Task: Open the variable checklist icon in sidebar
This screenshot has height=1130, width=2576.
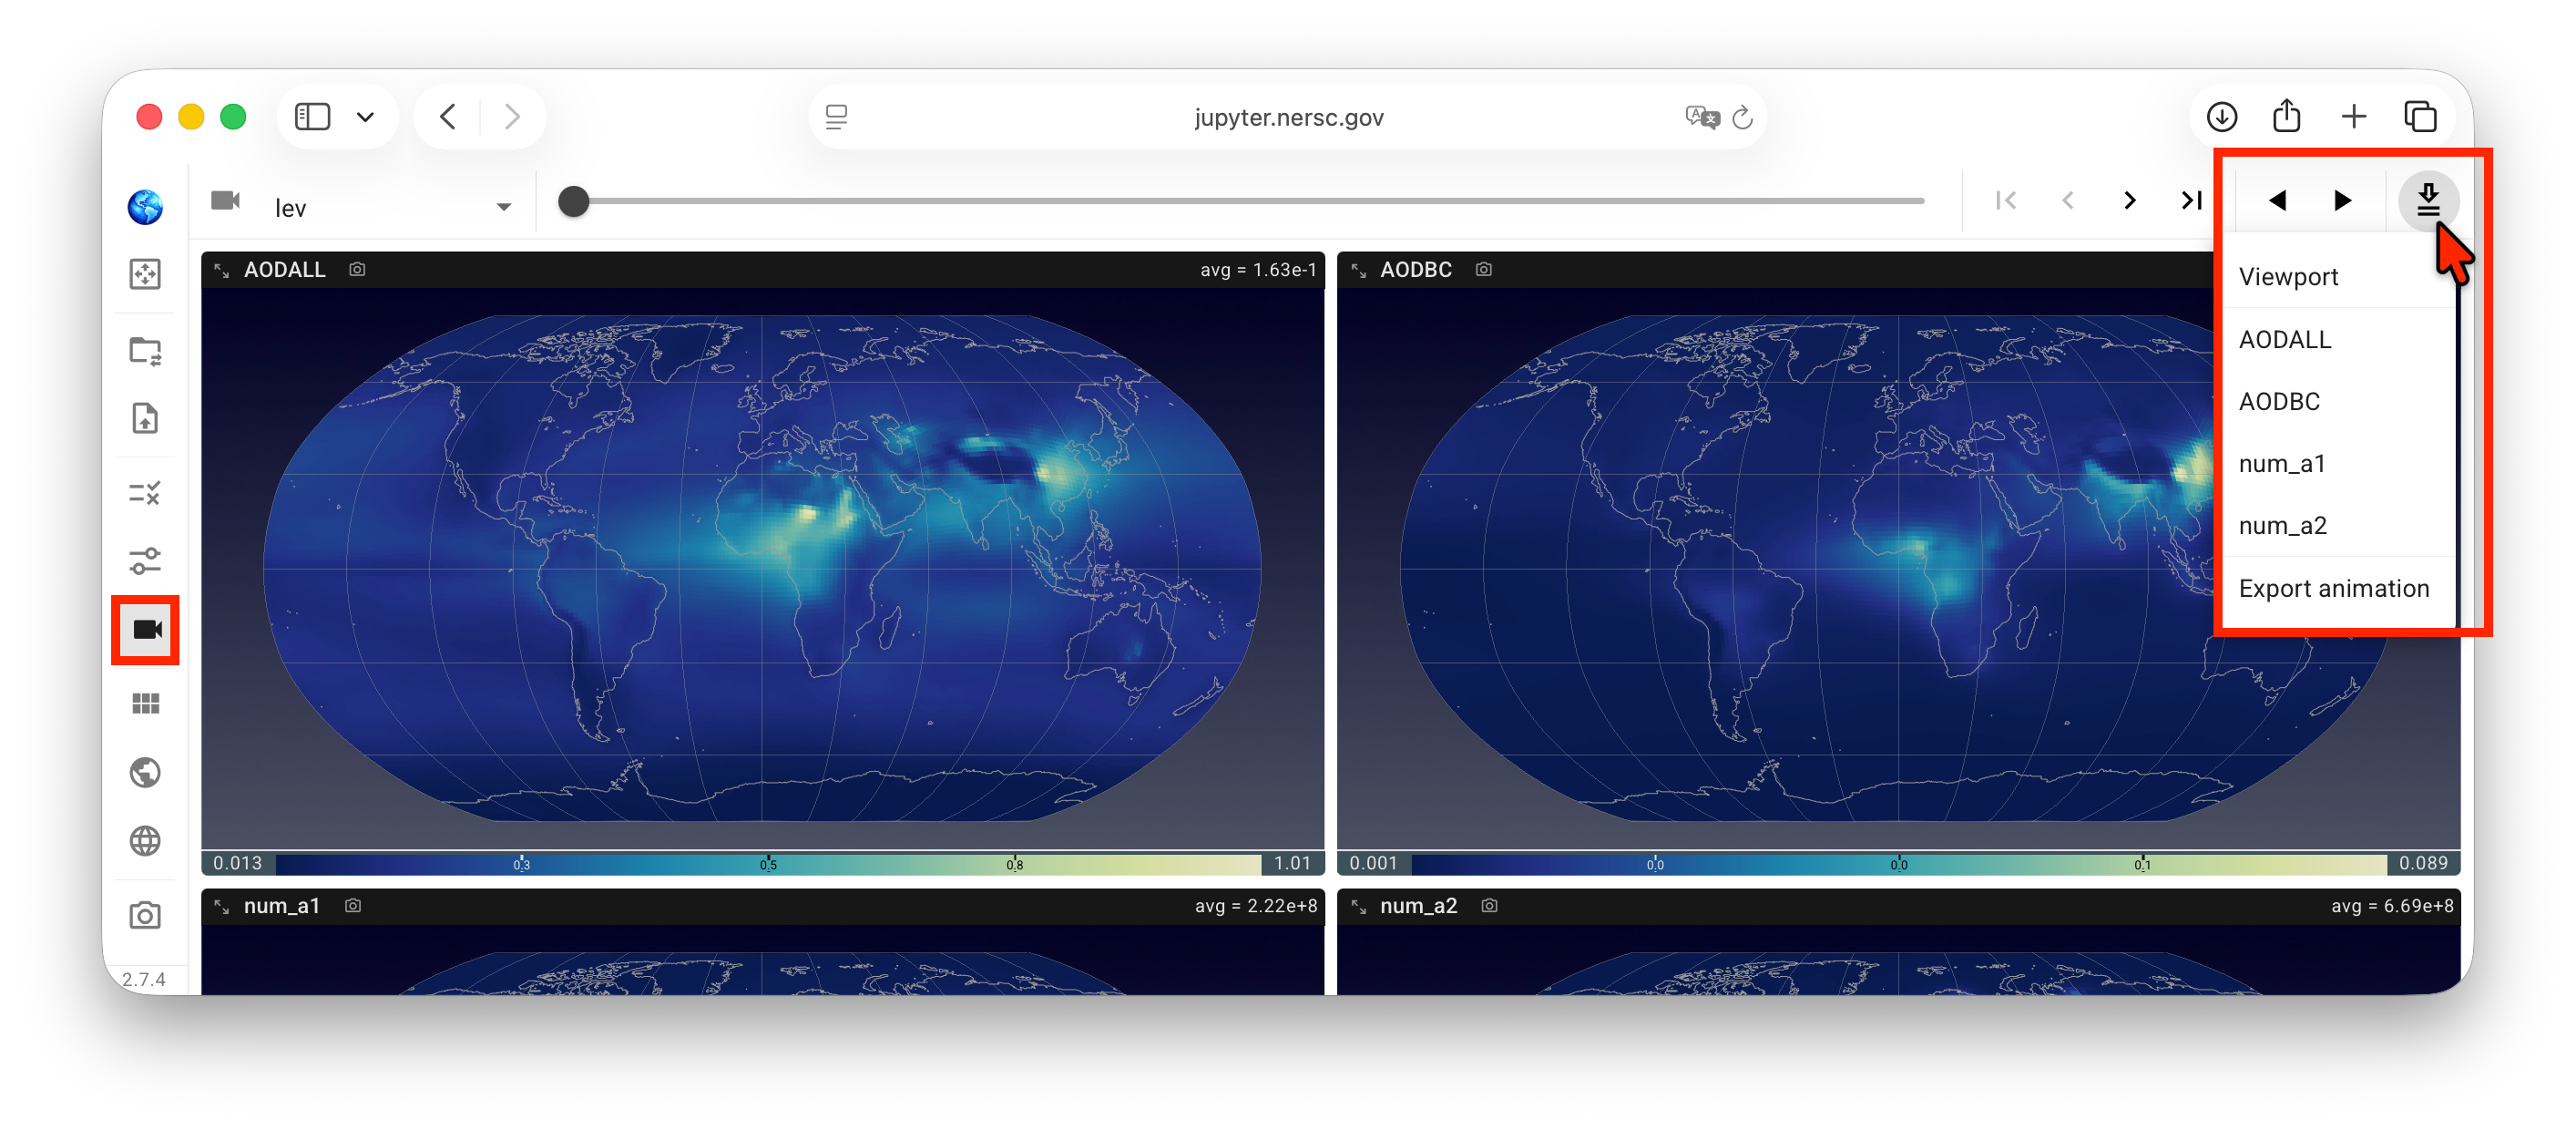Action: (145, 493)
